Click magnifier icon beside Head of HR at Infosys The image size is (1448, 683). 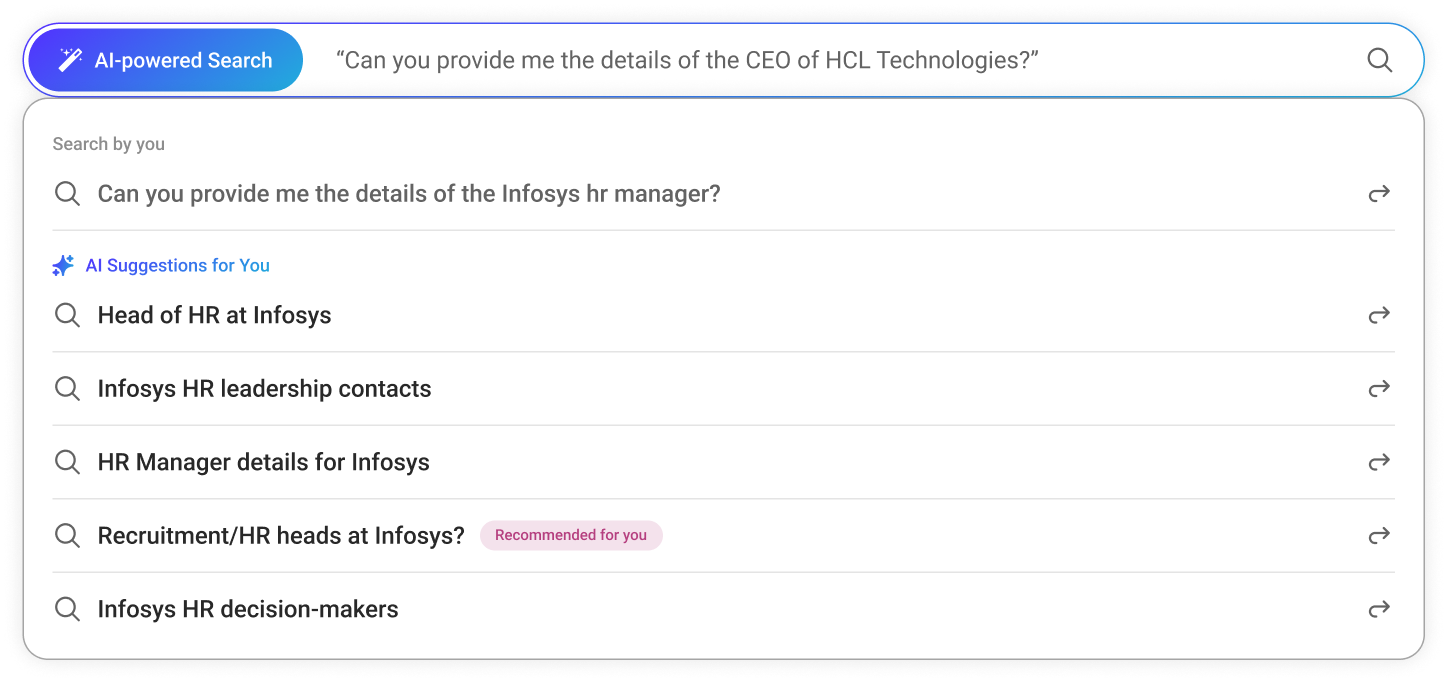pyautogui.click(x=67, y=316)
